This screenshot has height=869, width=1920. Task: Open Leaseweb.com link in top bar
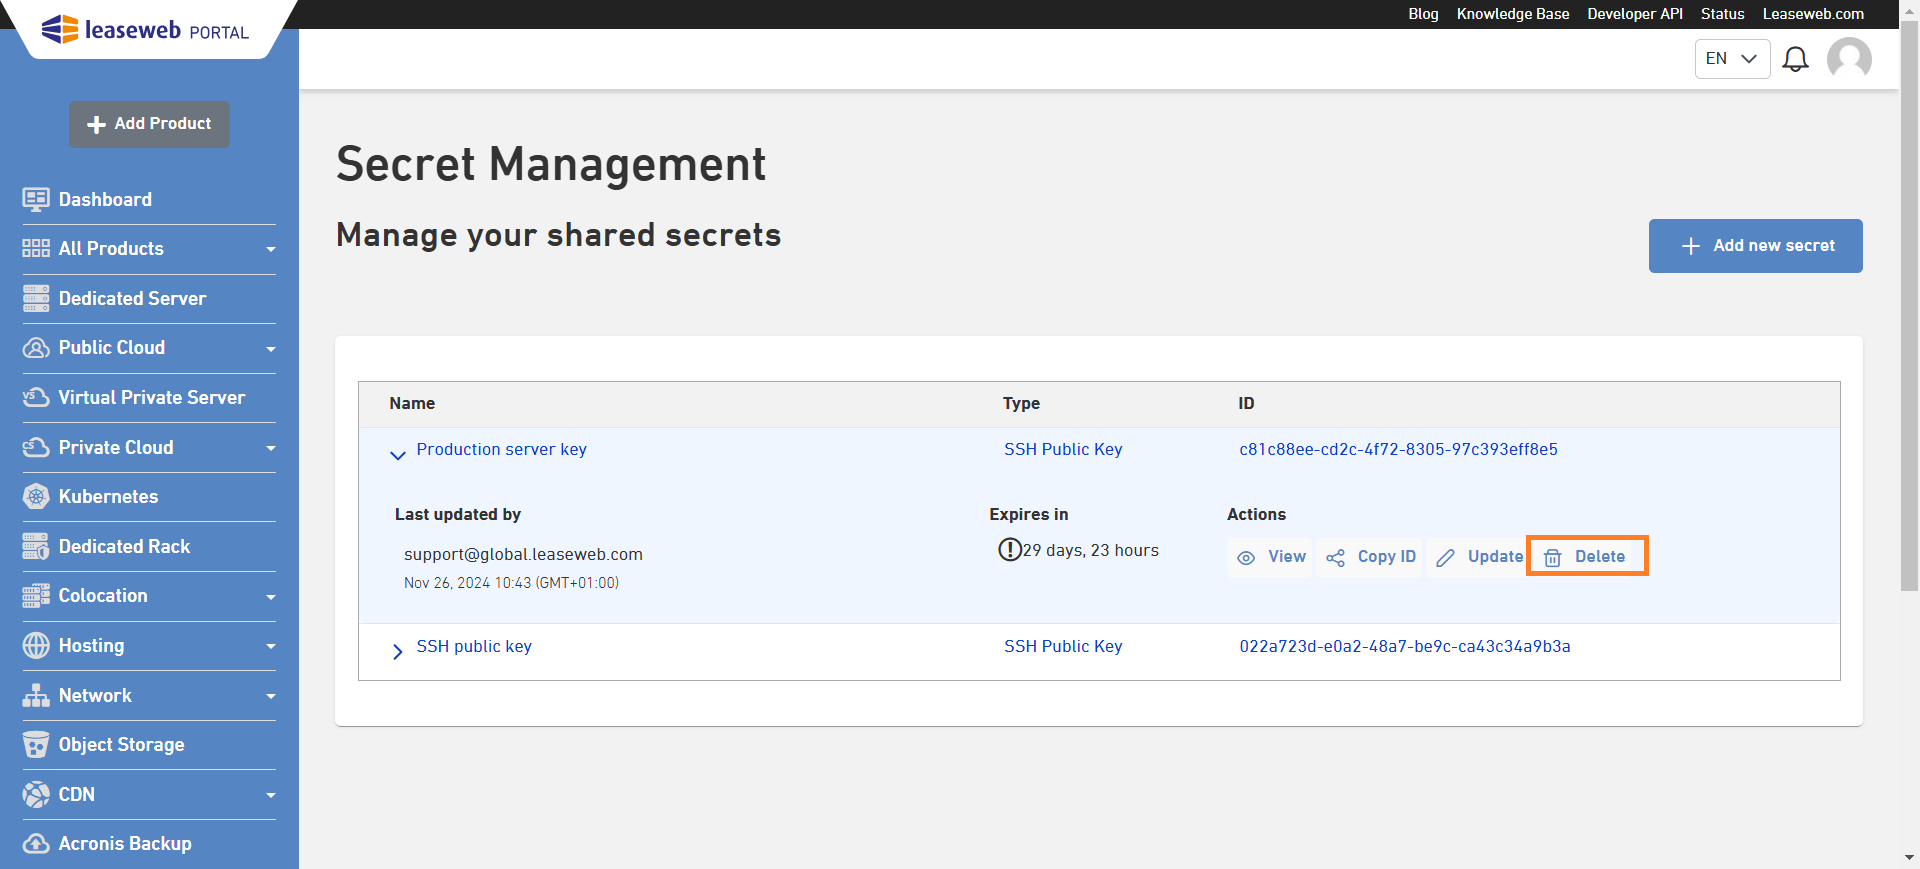(1813, 14)
